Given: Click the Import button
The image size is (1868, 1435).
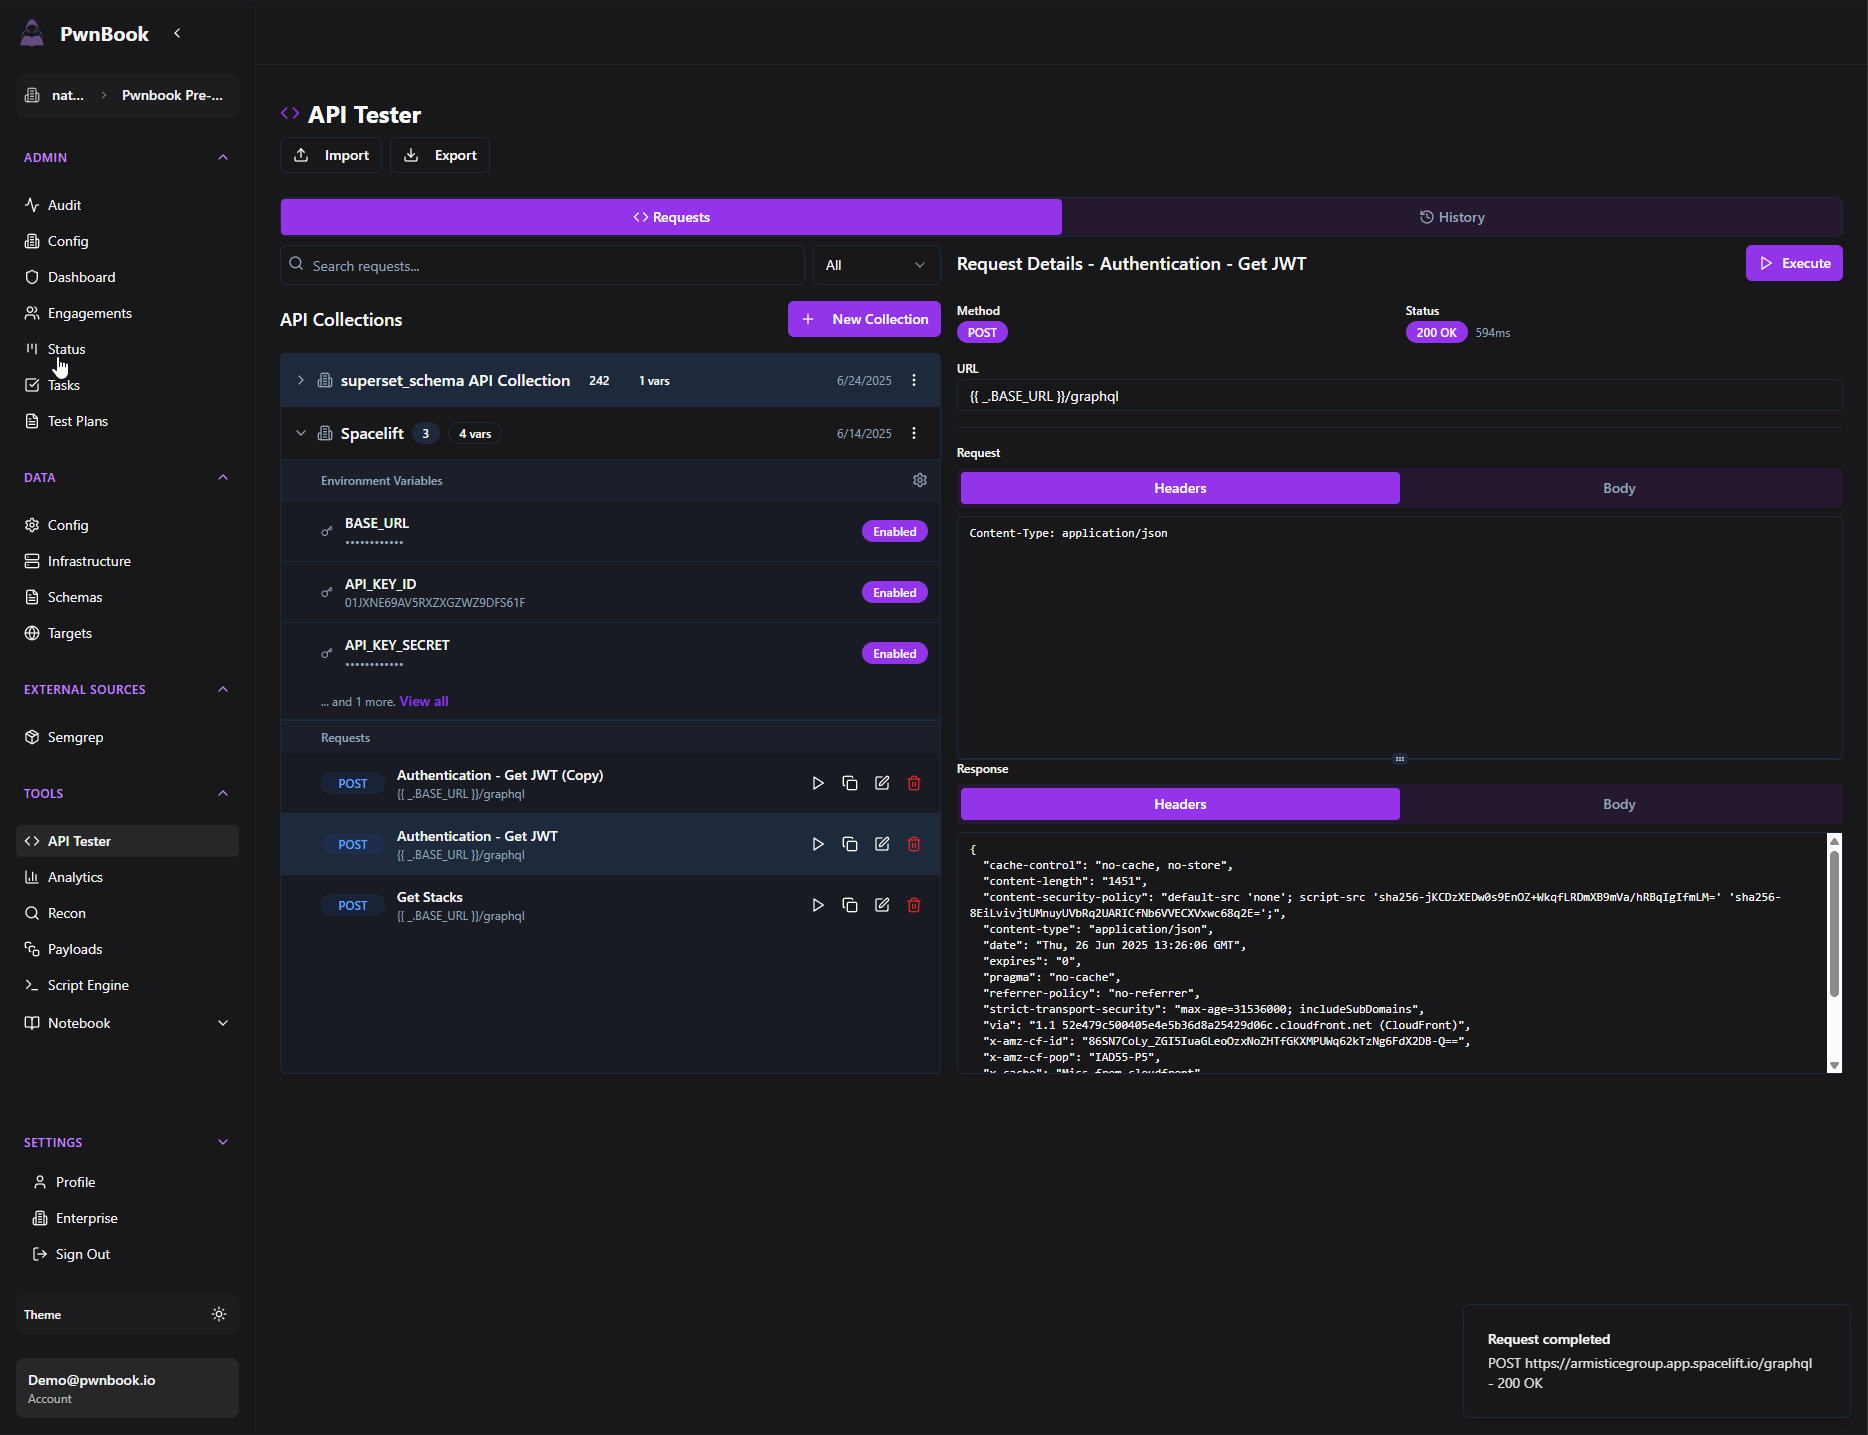Looking at the screenshot, I should [331, 155].
